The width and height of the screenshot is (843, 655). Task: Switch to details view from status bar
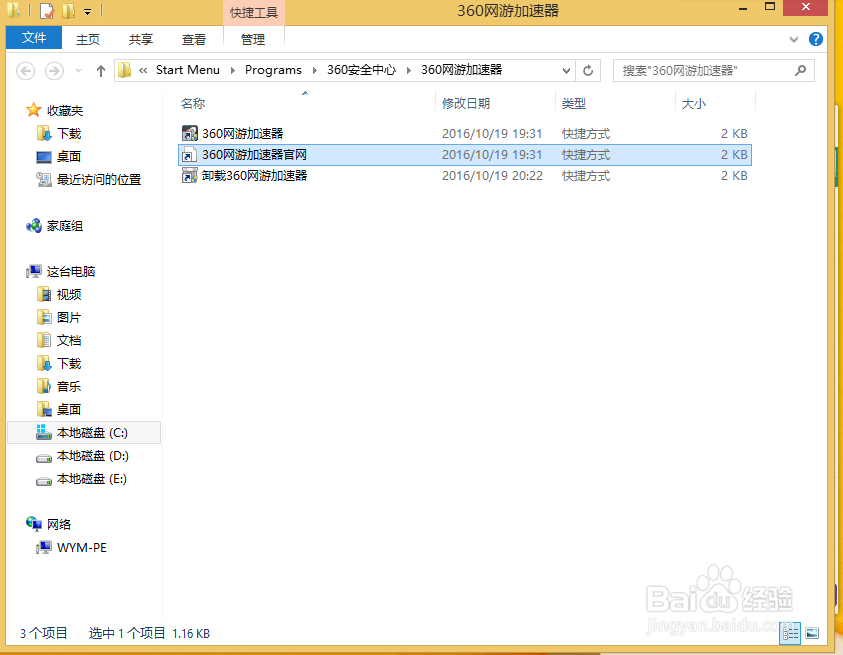click(x=791, y=633)
